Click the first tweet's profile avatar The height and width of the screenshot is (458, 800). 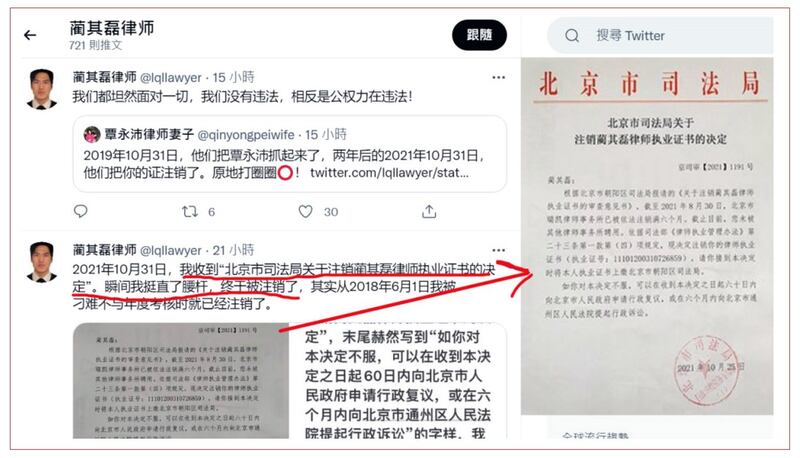(x=42, y=90)
